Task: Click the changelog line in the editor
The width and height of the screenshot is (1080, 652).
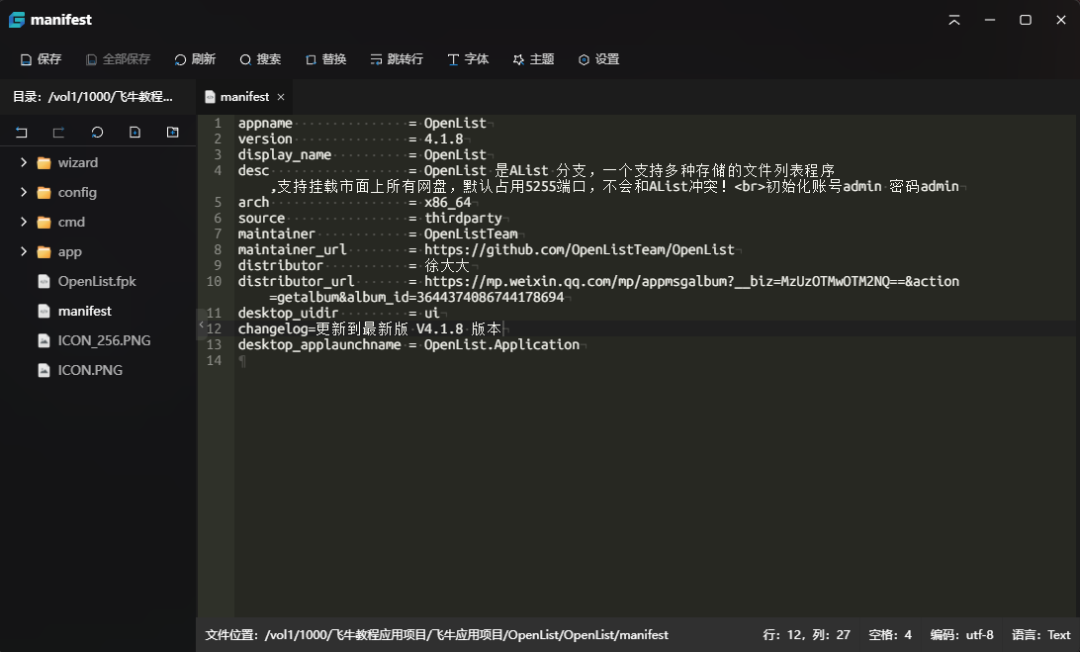Action: pyautogui.click(x=370, y=329)
